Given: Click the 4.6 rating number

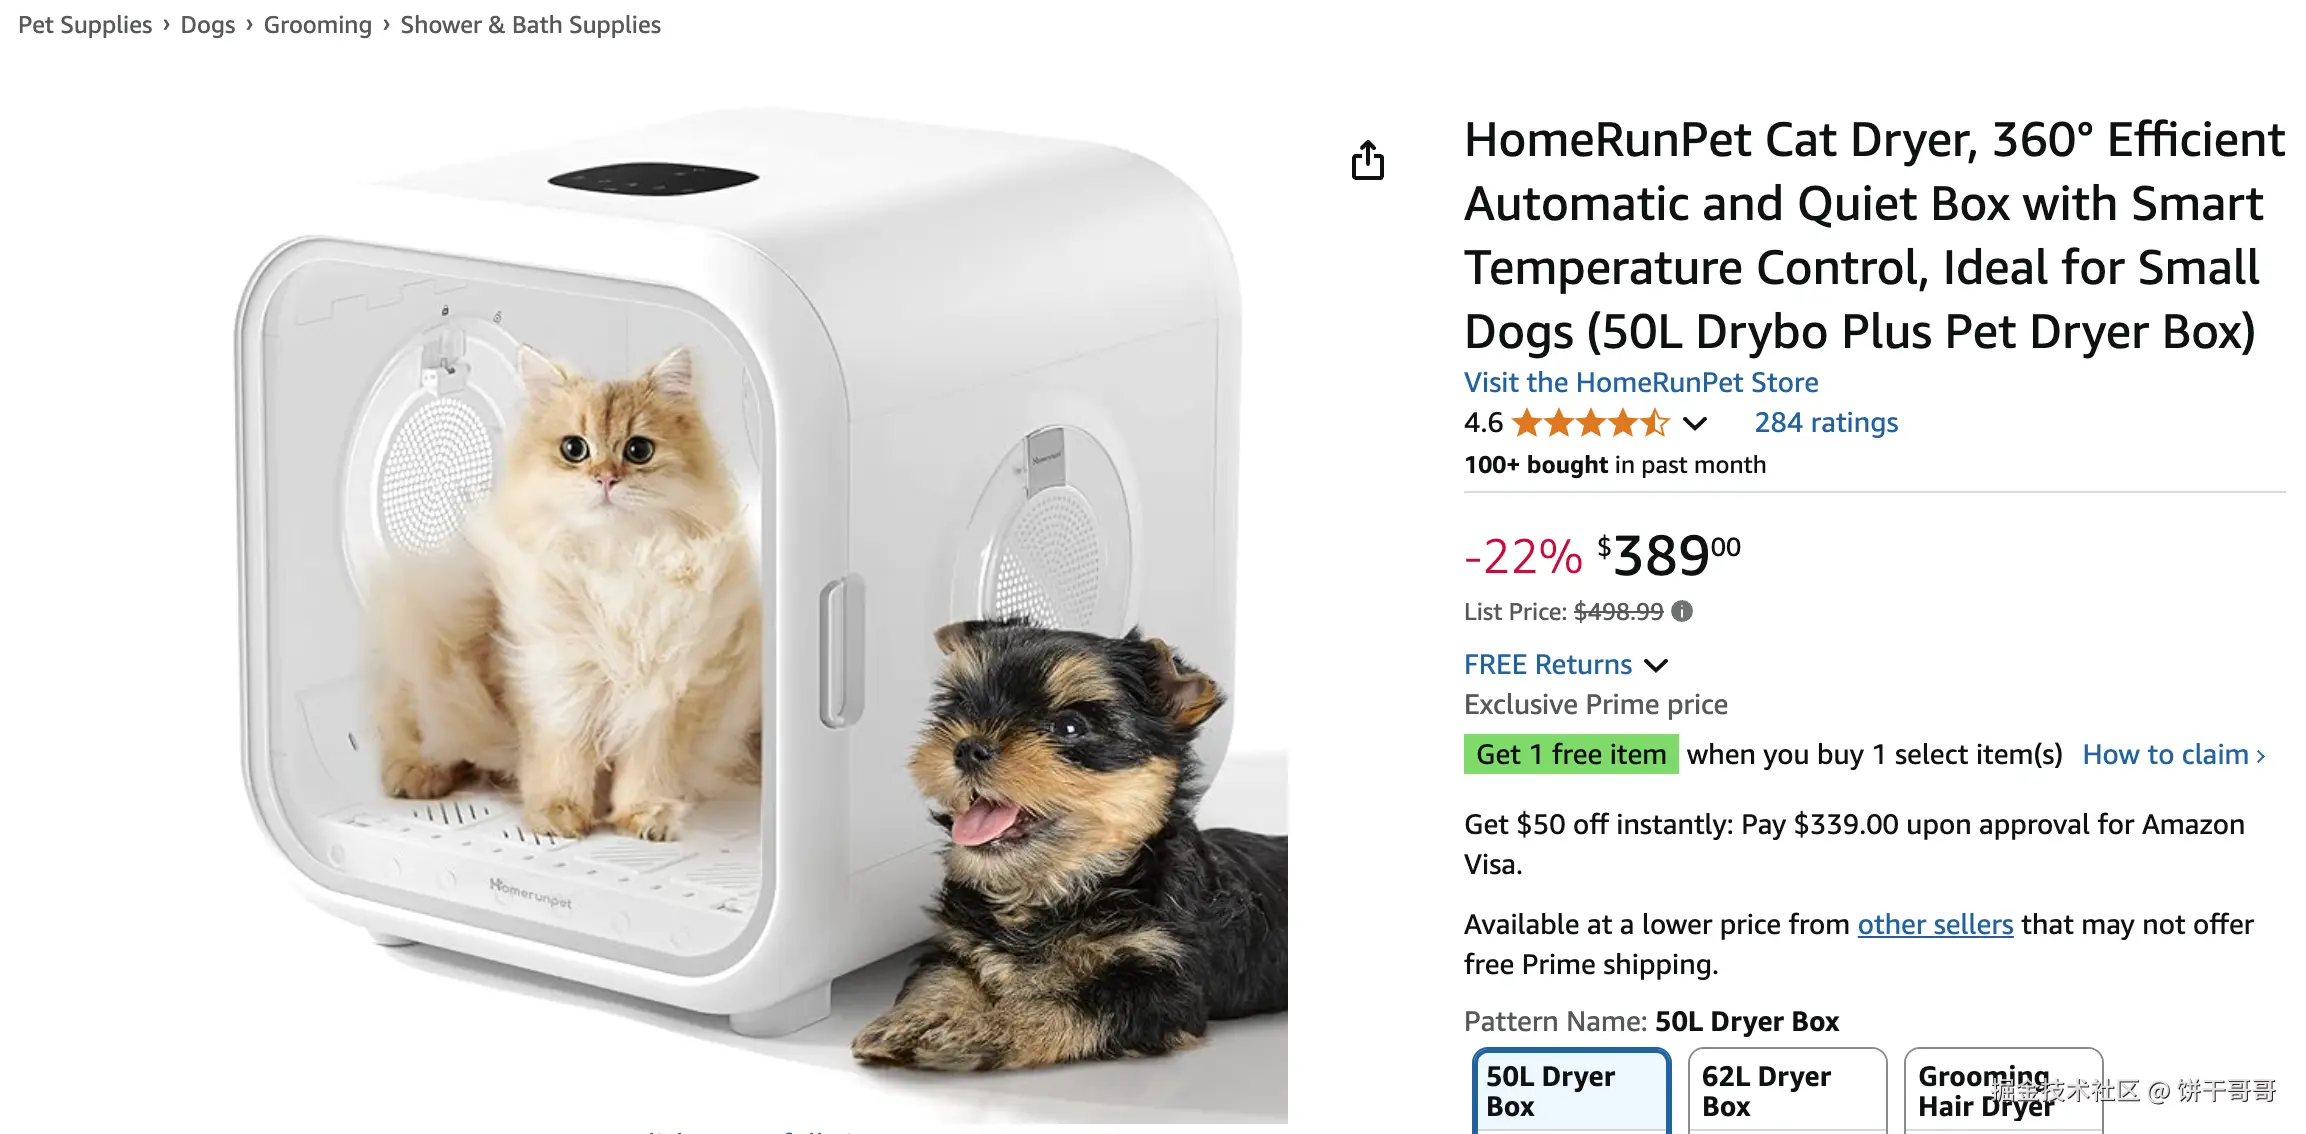Looking at the screenshot, I should point(1483,423).
